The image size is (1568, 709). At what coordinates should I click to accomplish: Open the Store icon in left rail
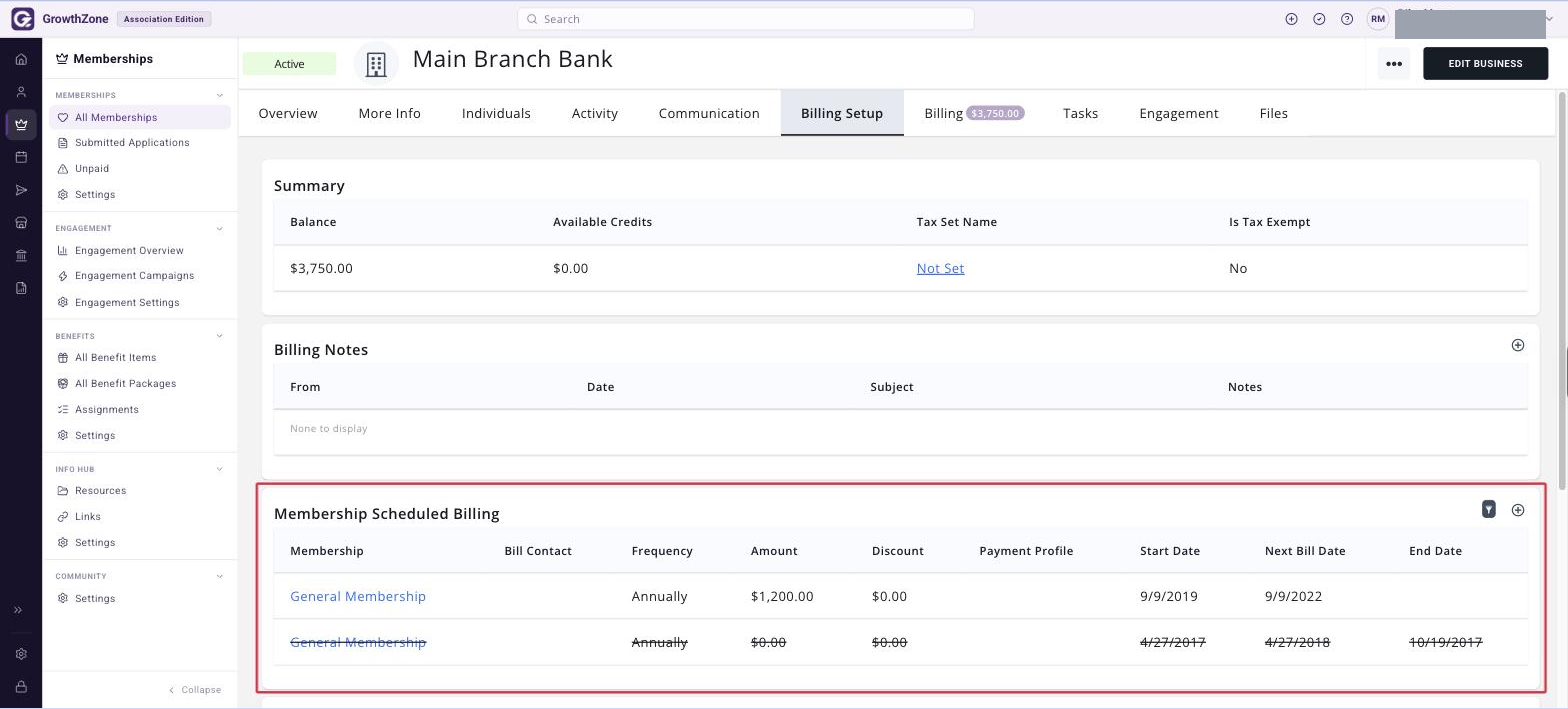[x=21, y=223]
